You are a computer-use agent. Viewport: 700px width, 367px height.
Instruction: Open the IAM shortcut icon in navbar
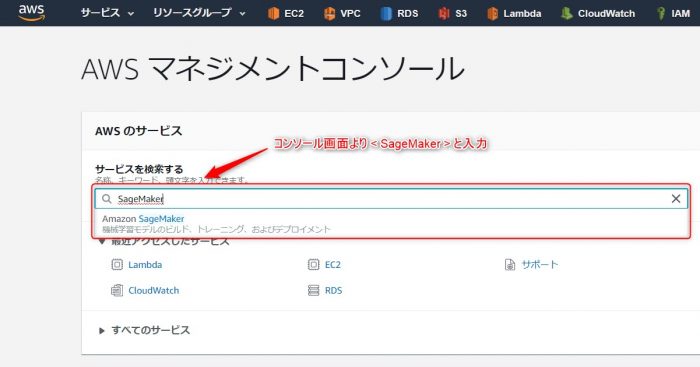click(661, 14)
